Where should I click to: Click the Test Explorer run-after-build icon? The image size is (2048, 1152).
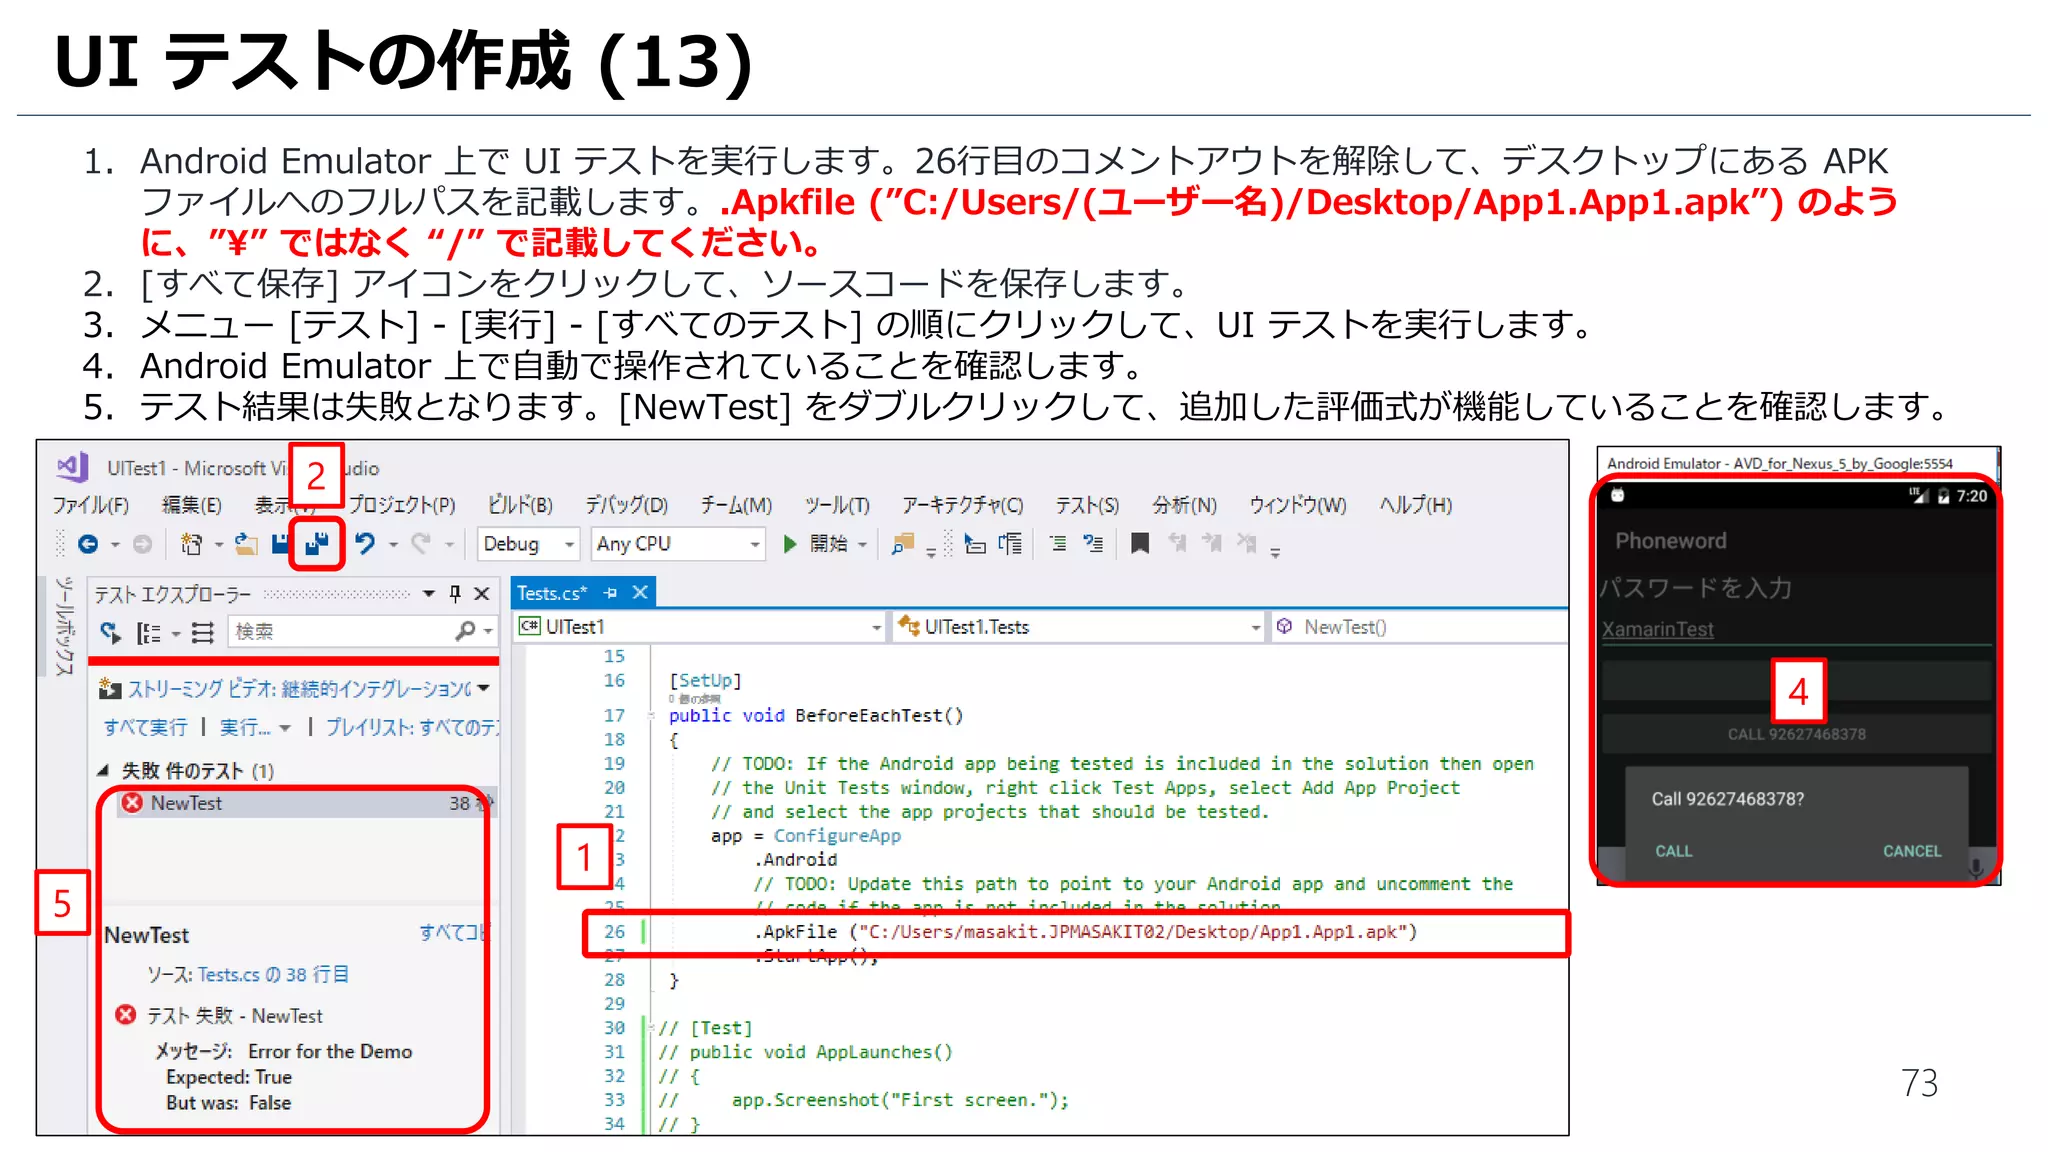[110, 632]
